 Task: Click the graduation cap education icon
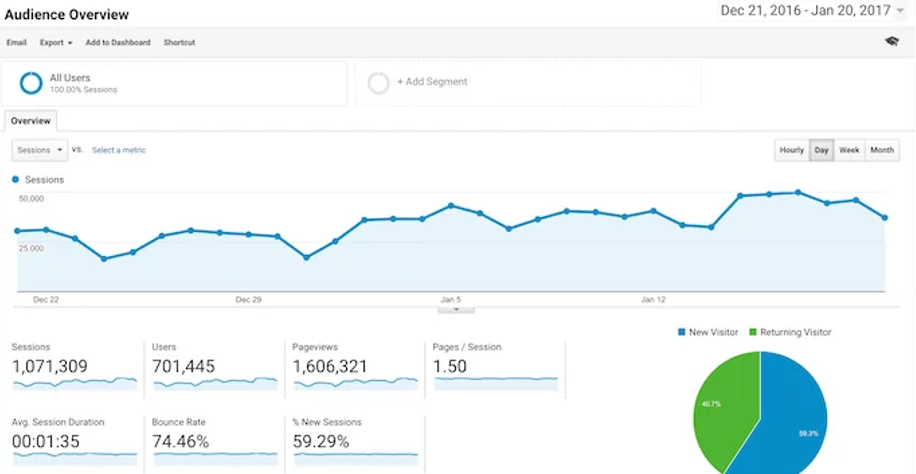[892, 42]
